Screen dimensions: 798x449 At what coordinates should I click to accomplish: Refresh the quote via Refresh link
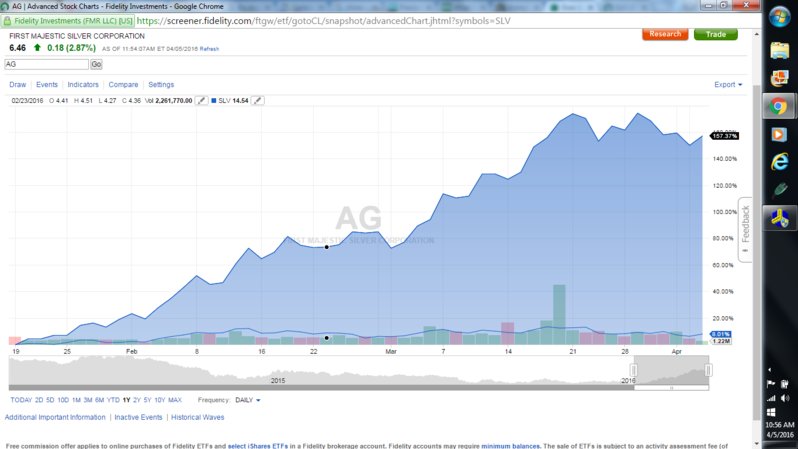coord(209,49)
